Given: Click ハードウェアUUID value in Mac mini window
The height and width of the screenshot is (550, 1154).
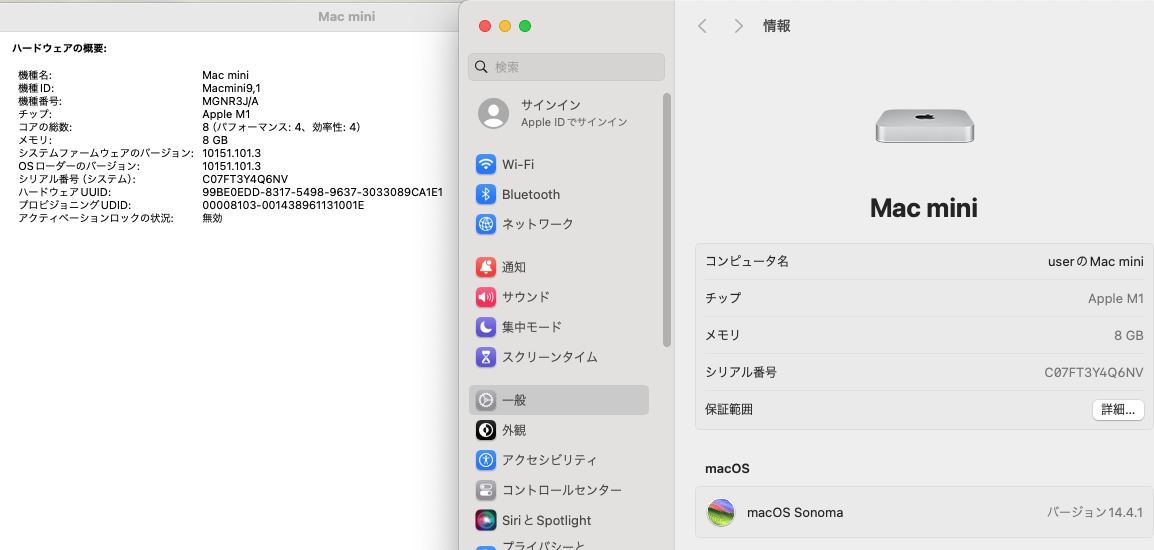Looking at the screenshot, I should tap(322, 192).
